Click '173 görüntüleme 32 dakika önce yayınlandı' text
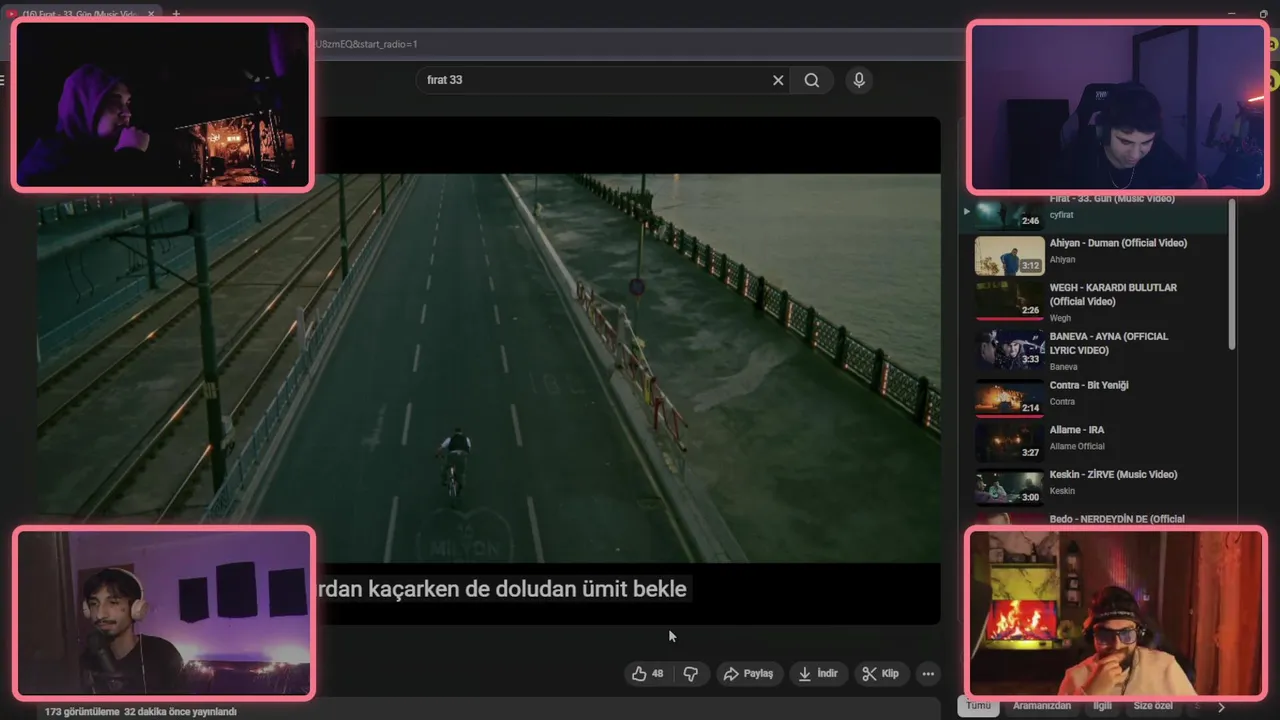This screenshot has height=720, width=1280. (141, 712)
